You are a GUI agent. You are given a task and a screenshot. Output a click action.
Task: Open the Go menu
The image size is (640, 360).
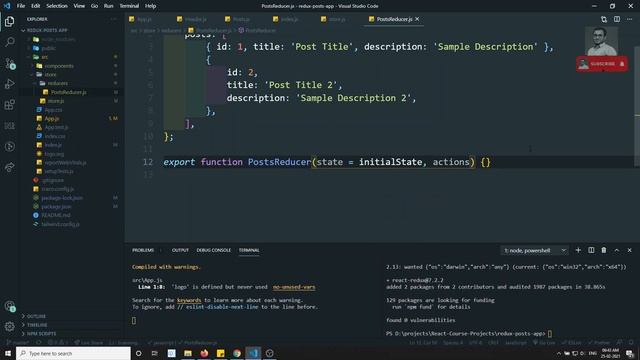coord(94,6)
